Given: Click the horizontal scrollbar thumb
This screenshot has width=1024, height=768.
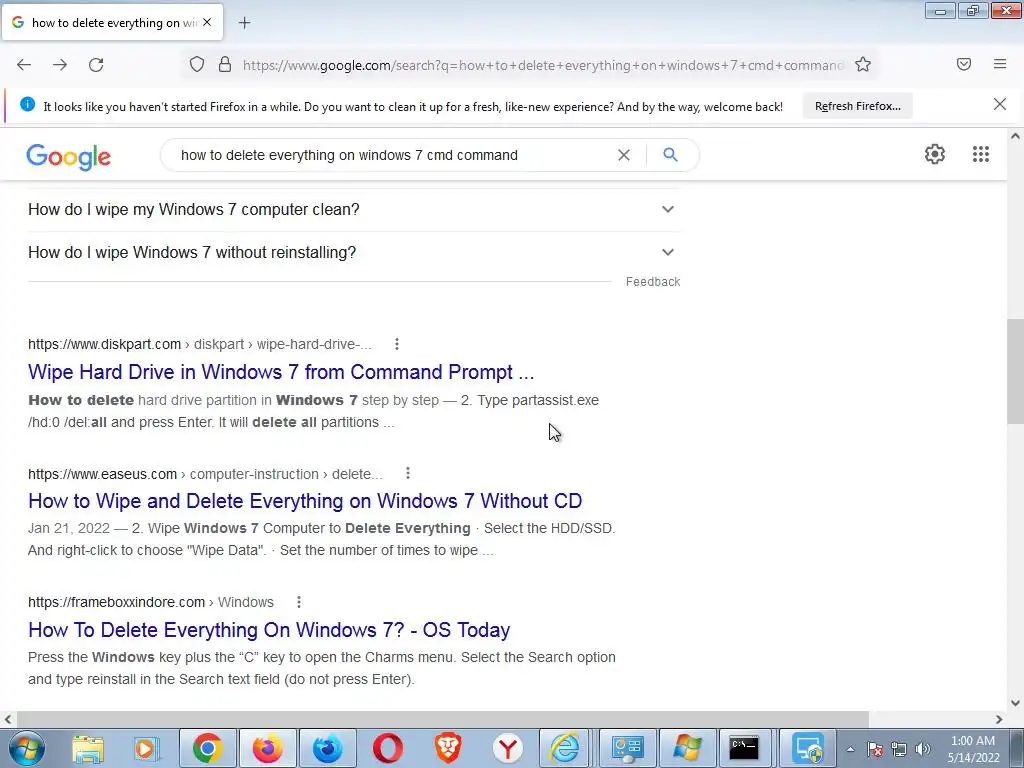Looking at the screenshot, I should pos(443,719).
